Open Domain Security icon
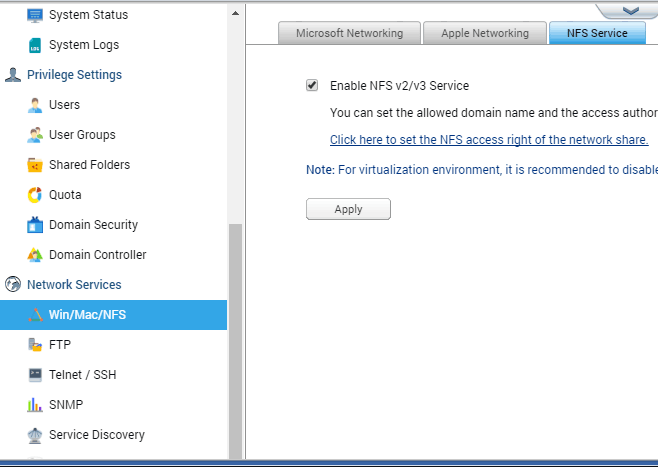658x467 pixels. pyautogui.click(x=35, y=224)
